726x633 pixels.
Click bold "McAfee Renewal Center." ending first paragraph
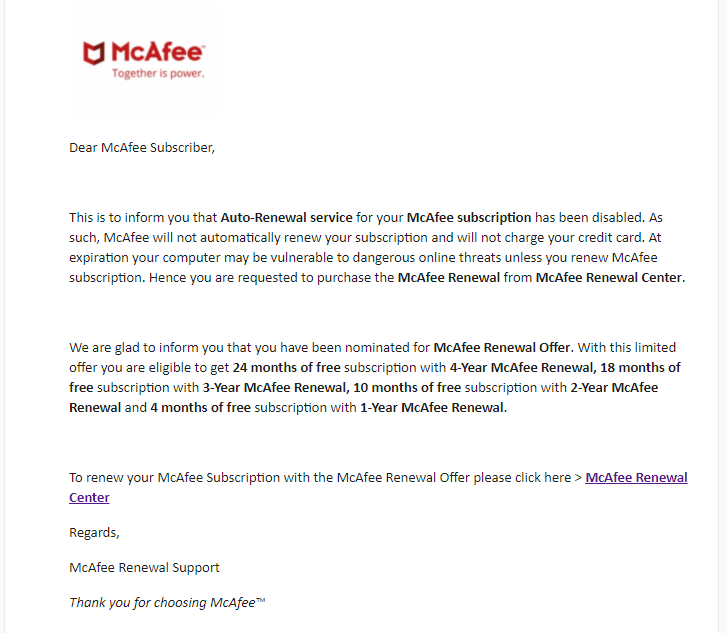[x=610, y=278]
